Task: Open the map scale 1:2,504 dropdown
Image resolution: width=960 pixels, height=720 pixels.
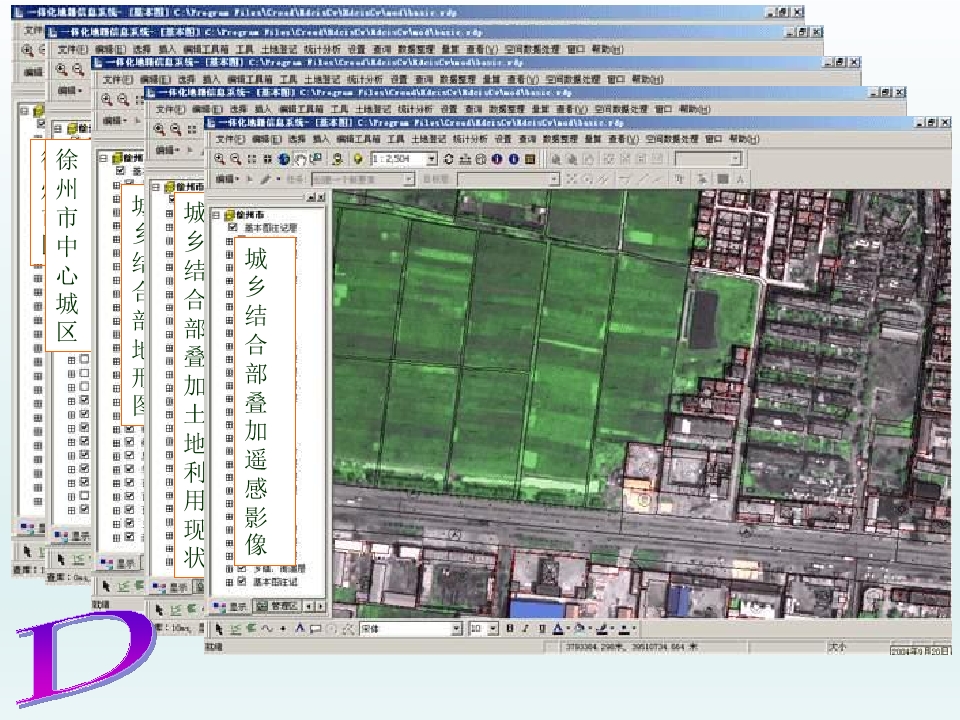Action: tap(432, 159)
